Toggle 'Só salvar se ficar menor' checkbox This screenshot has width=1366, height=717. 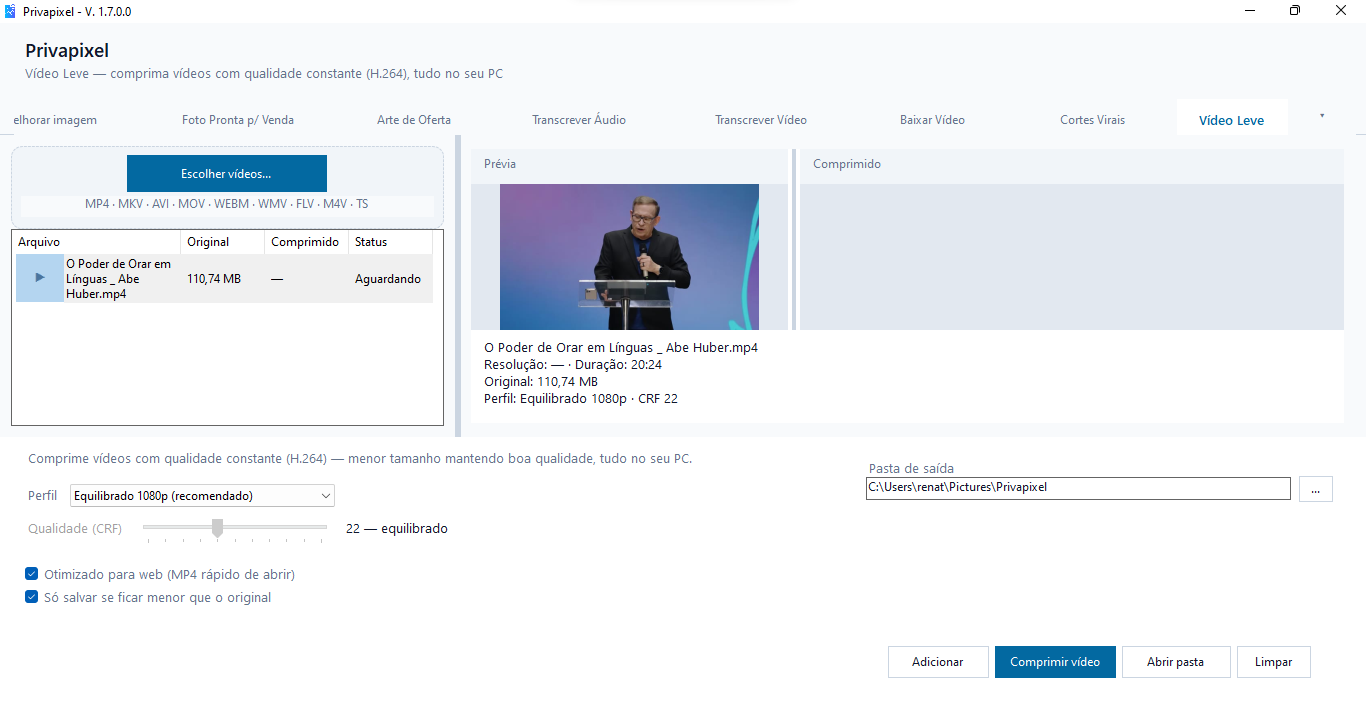tap(32, 598)
